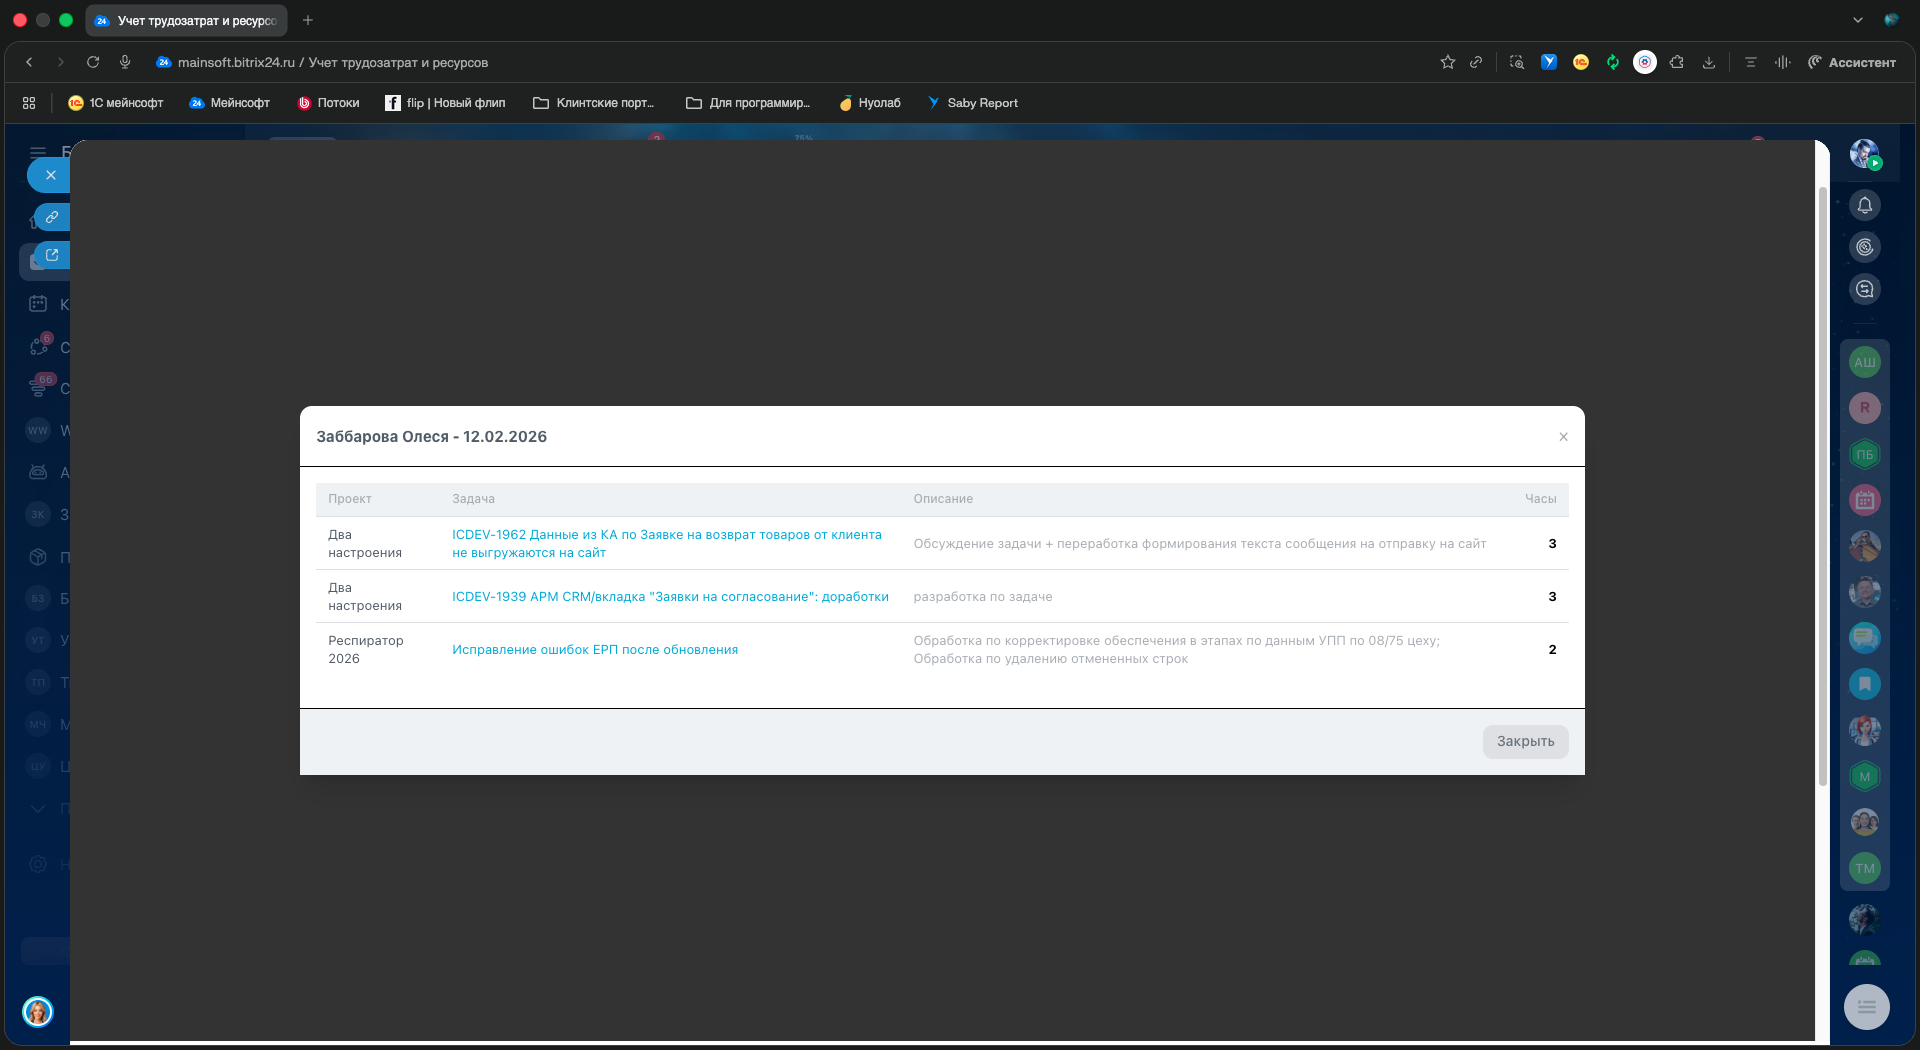Open the calendar icon in the left menu
This screenshot has height=1050, width=1920.
(38, 304)
